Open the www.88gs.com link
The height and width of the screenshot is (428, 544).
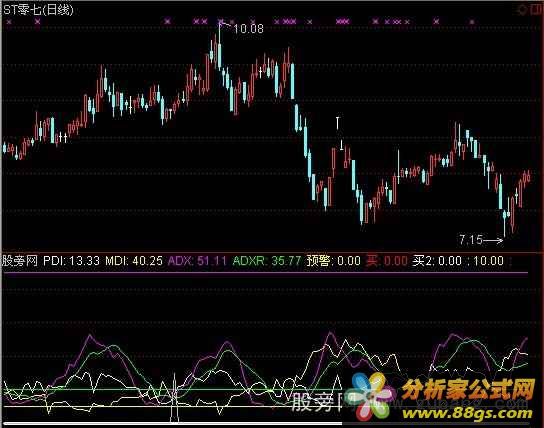pyautogui.click(x=466, y=413)
